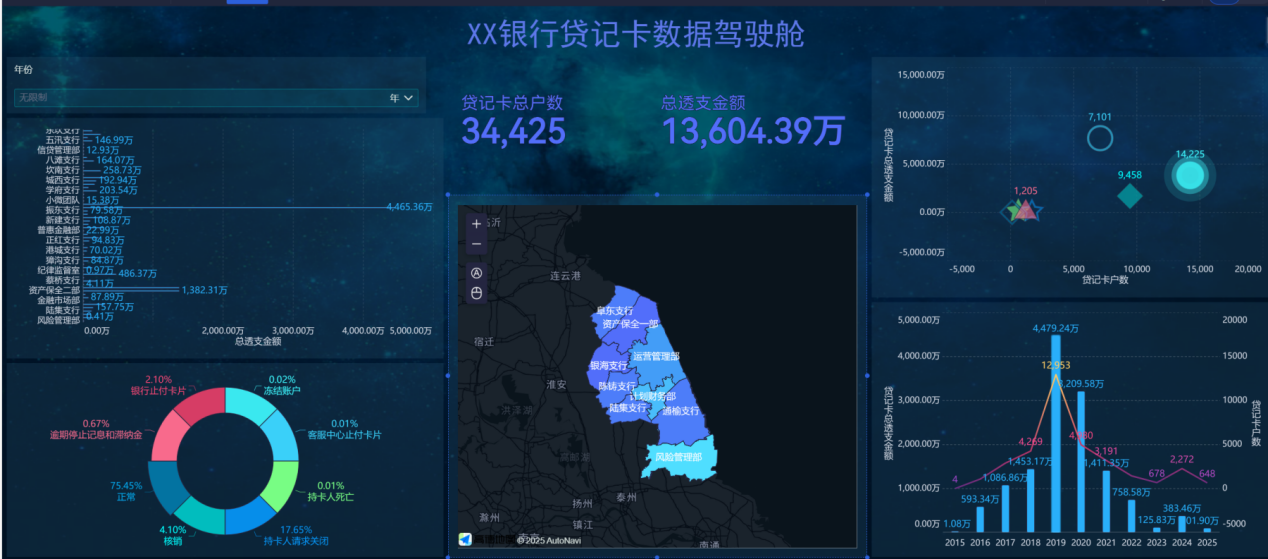1268x559 pixels.
Task: Select the teal diamond marker labeled 9,458
Action: pyautogui.click(x=1129, y=196)
